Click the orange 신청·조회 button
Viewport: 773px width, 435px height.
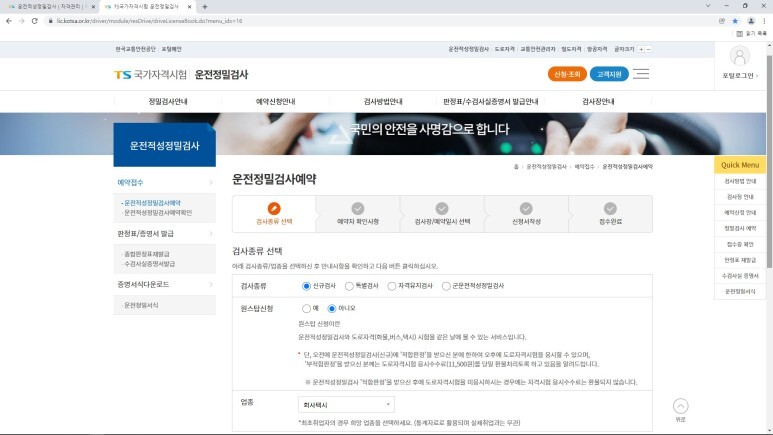(x=567, y=74)
